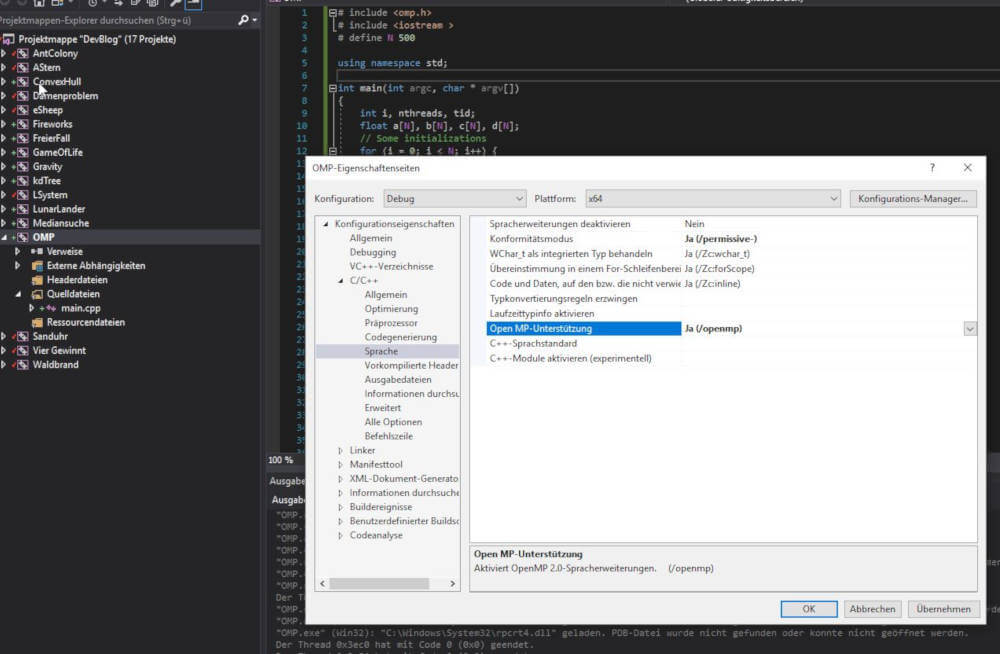Click the AntColony project icon
Image resolution: width=1000 pixels, height=654 pixels.
coord(22,54)
